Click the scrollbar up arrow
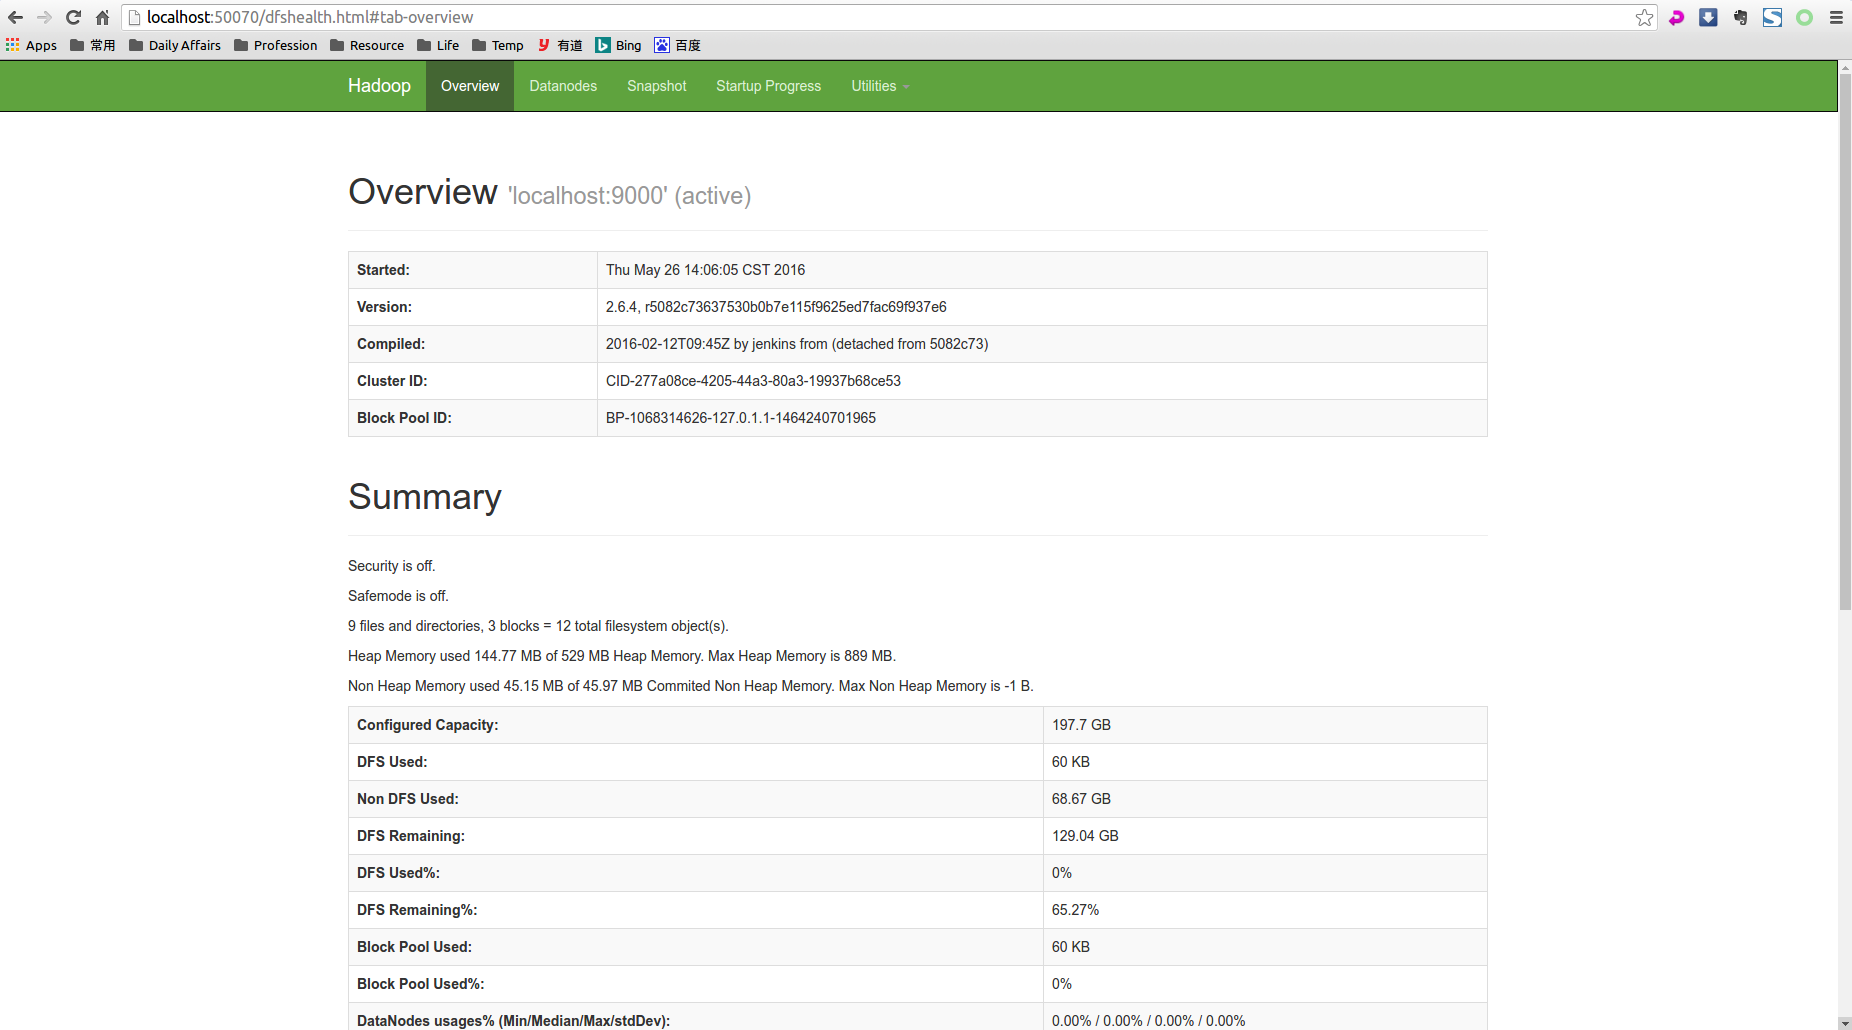This screenshot has height=1030, width=1852. pos(1845,67)
